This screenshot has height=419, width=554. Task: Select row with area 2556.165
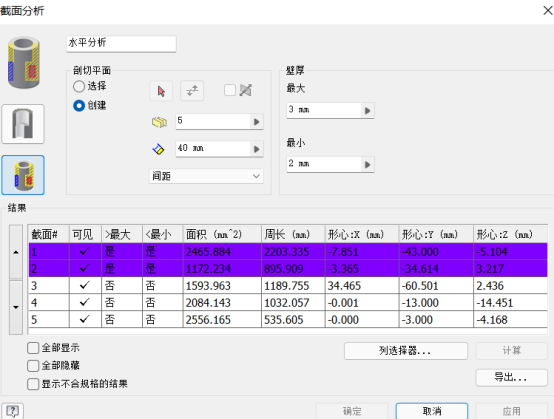coord(288,319)
